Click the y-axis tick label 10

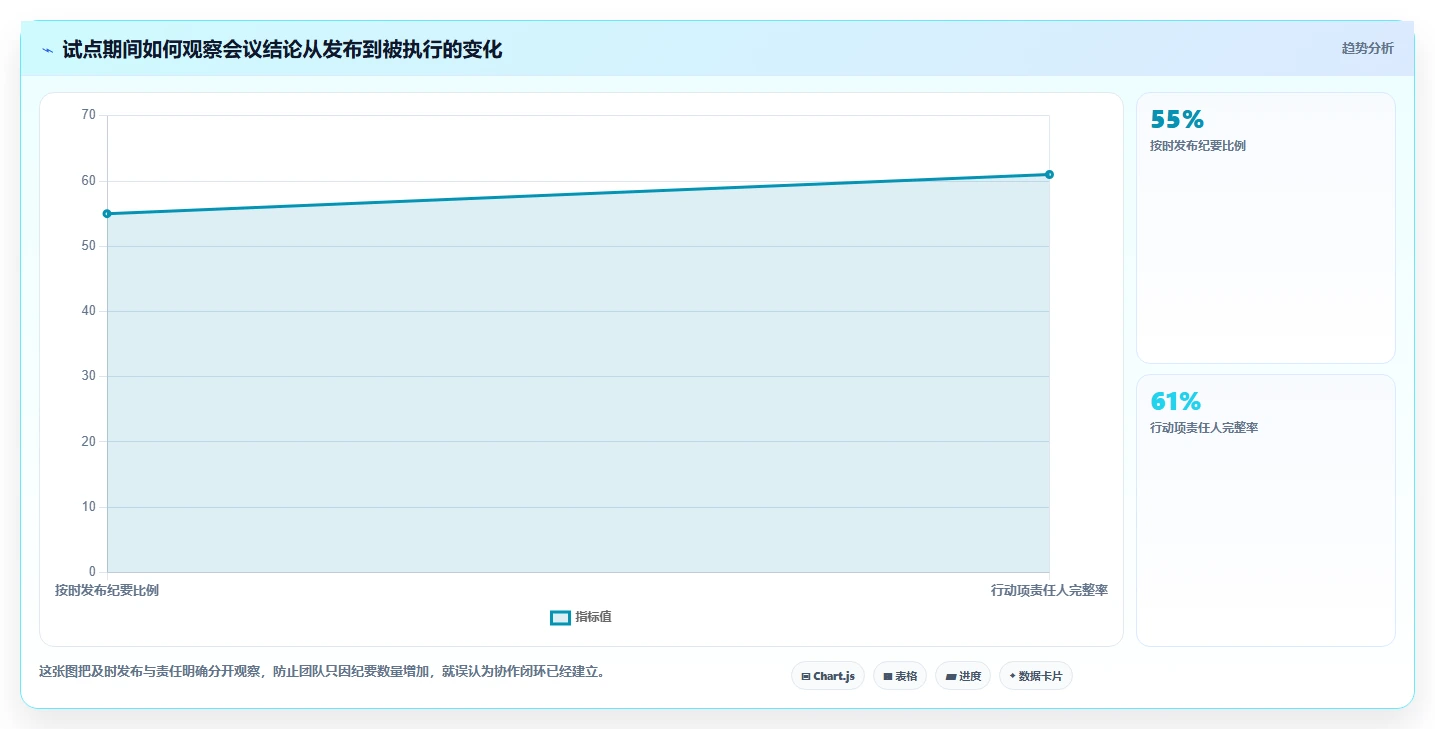(88, 507)
